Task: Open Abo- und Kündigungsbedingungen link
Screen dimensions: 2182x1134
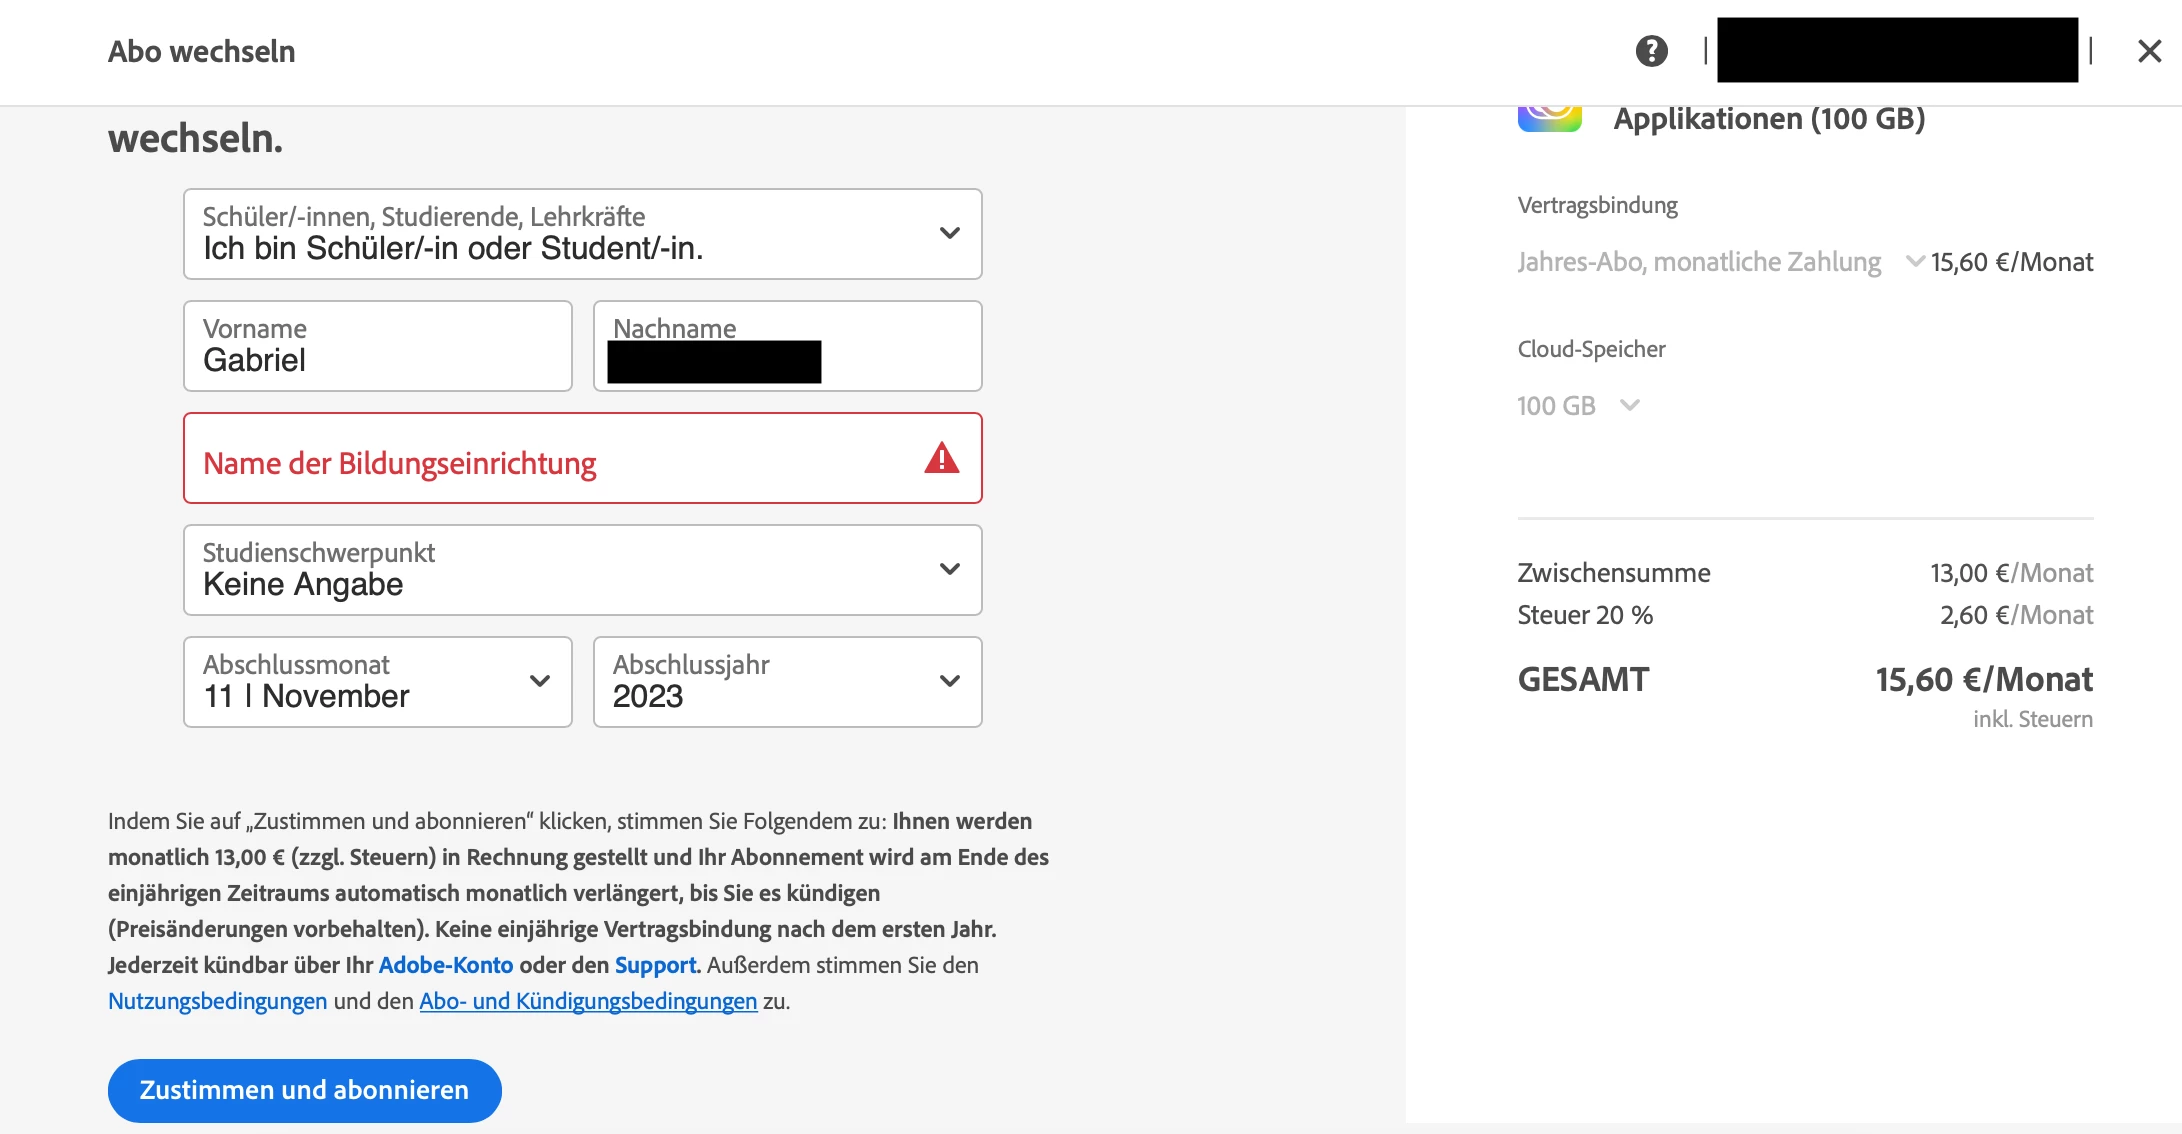Action: click(588, 1001)
